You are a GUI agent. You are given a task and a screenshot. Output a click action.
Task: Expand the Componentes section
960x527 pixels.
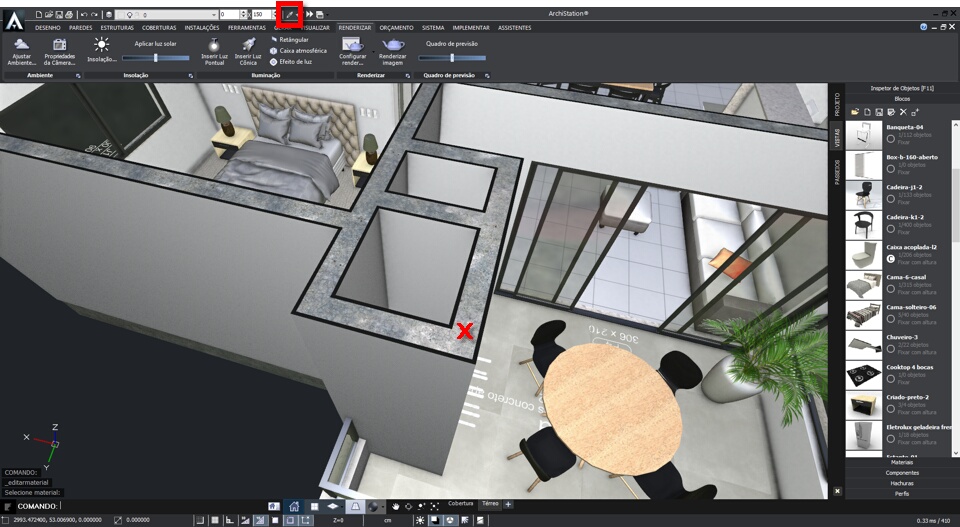click(x=902, y=473)
